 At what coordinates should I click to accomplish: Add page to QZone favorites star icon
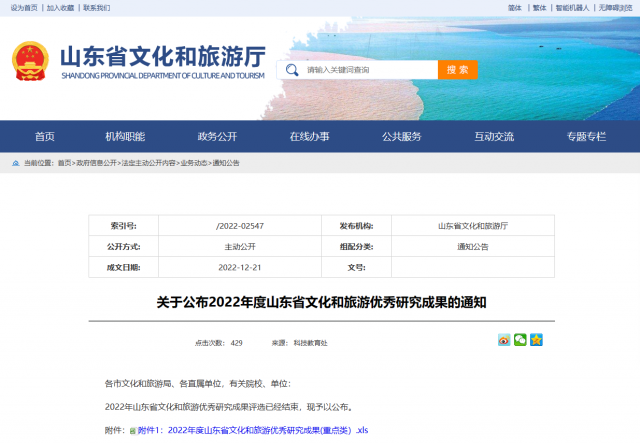(x=536, y=340)
